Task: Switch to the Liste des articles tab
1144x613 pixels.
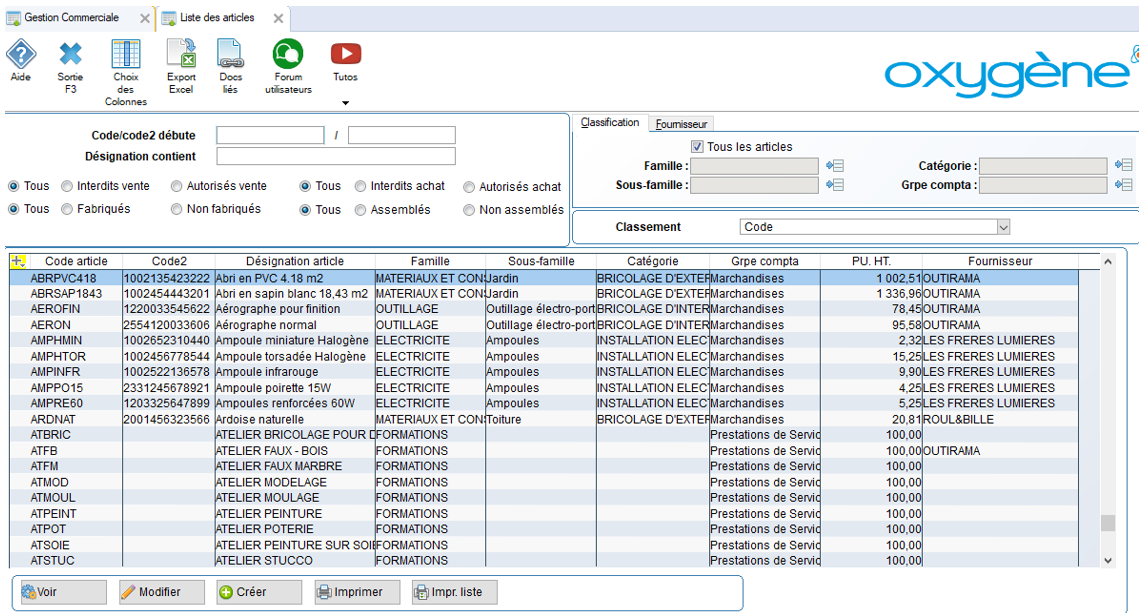Action: [x=217, y=18]
